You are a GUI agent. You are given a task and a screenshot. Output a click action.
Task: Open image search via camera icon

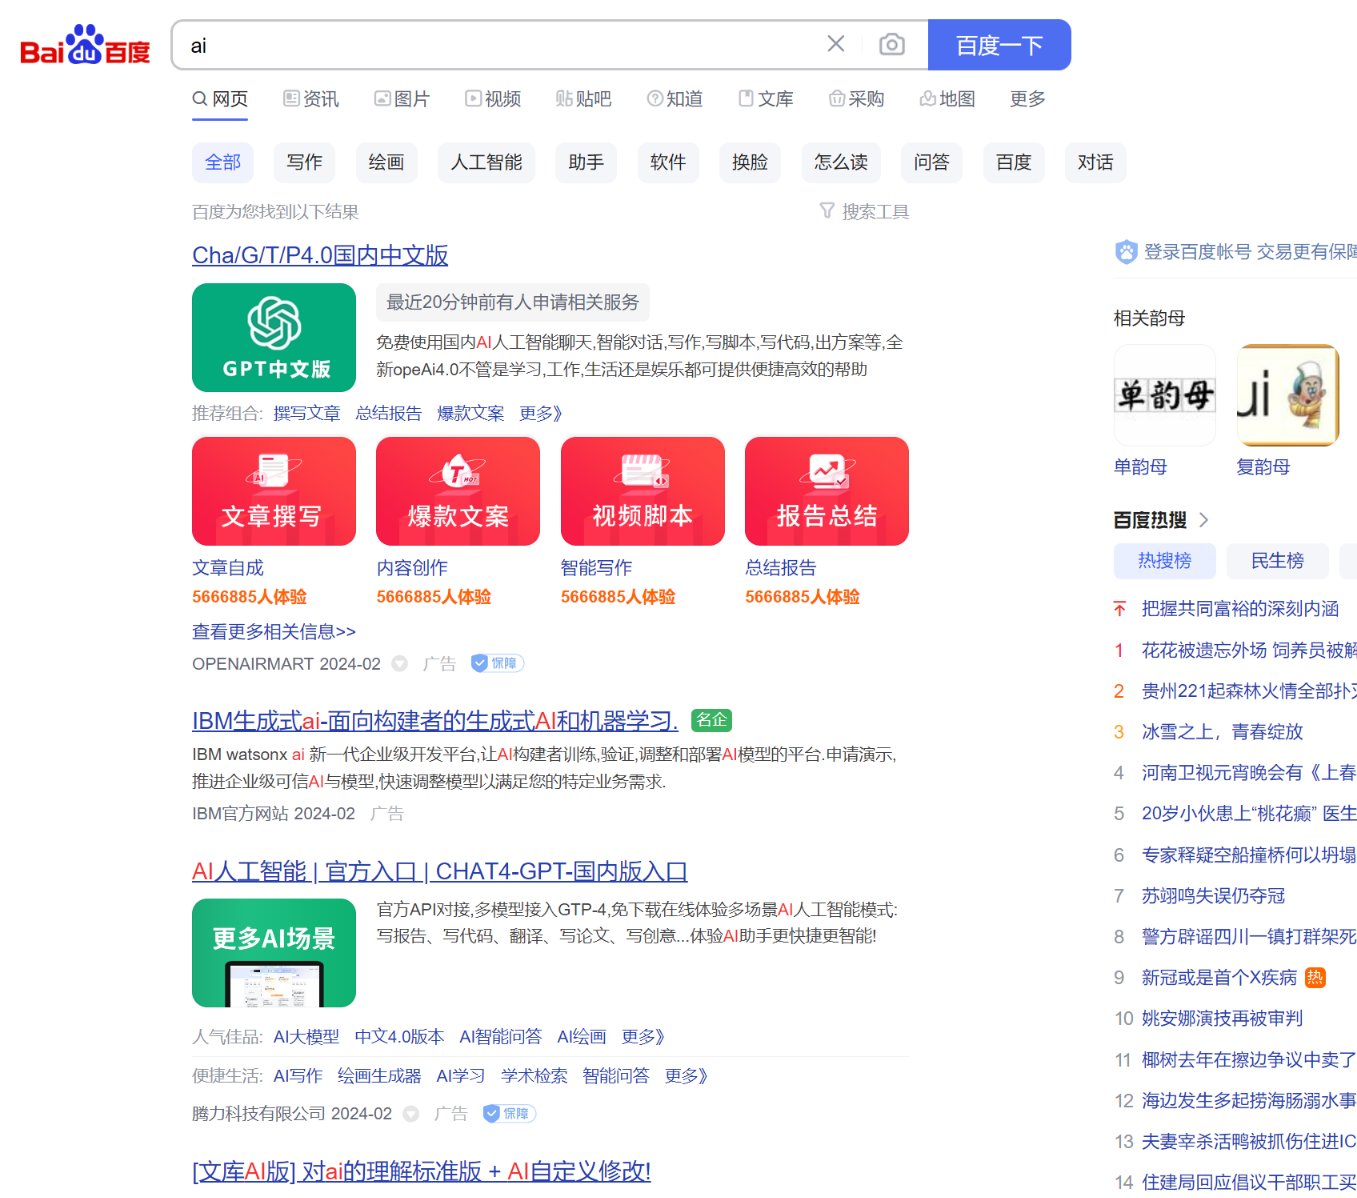pyautogui.click(x=892, y=44)
